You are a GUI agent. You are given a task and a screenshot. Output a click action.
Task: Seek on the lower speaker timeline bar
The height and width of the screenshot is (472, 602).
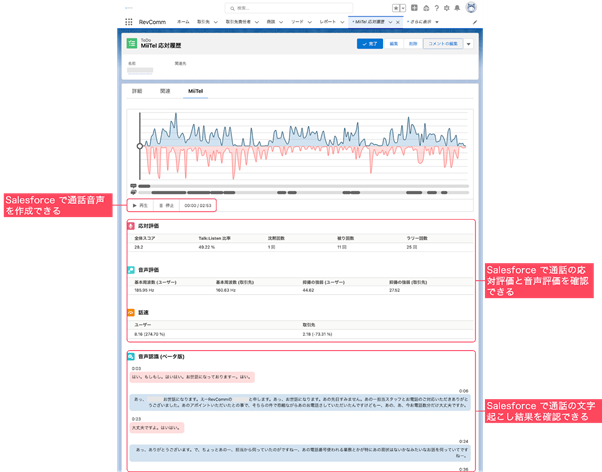tap(303, 192)
